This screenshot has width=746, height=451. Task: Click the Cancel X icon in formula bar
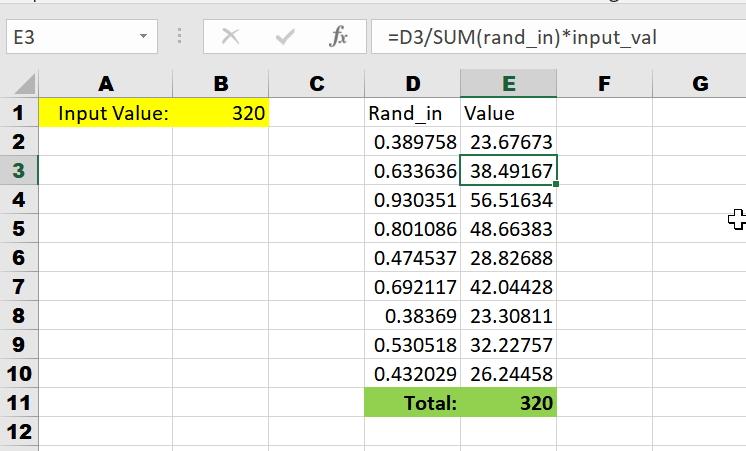click(x=231, y=37)
